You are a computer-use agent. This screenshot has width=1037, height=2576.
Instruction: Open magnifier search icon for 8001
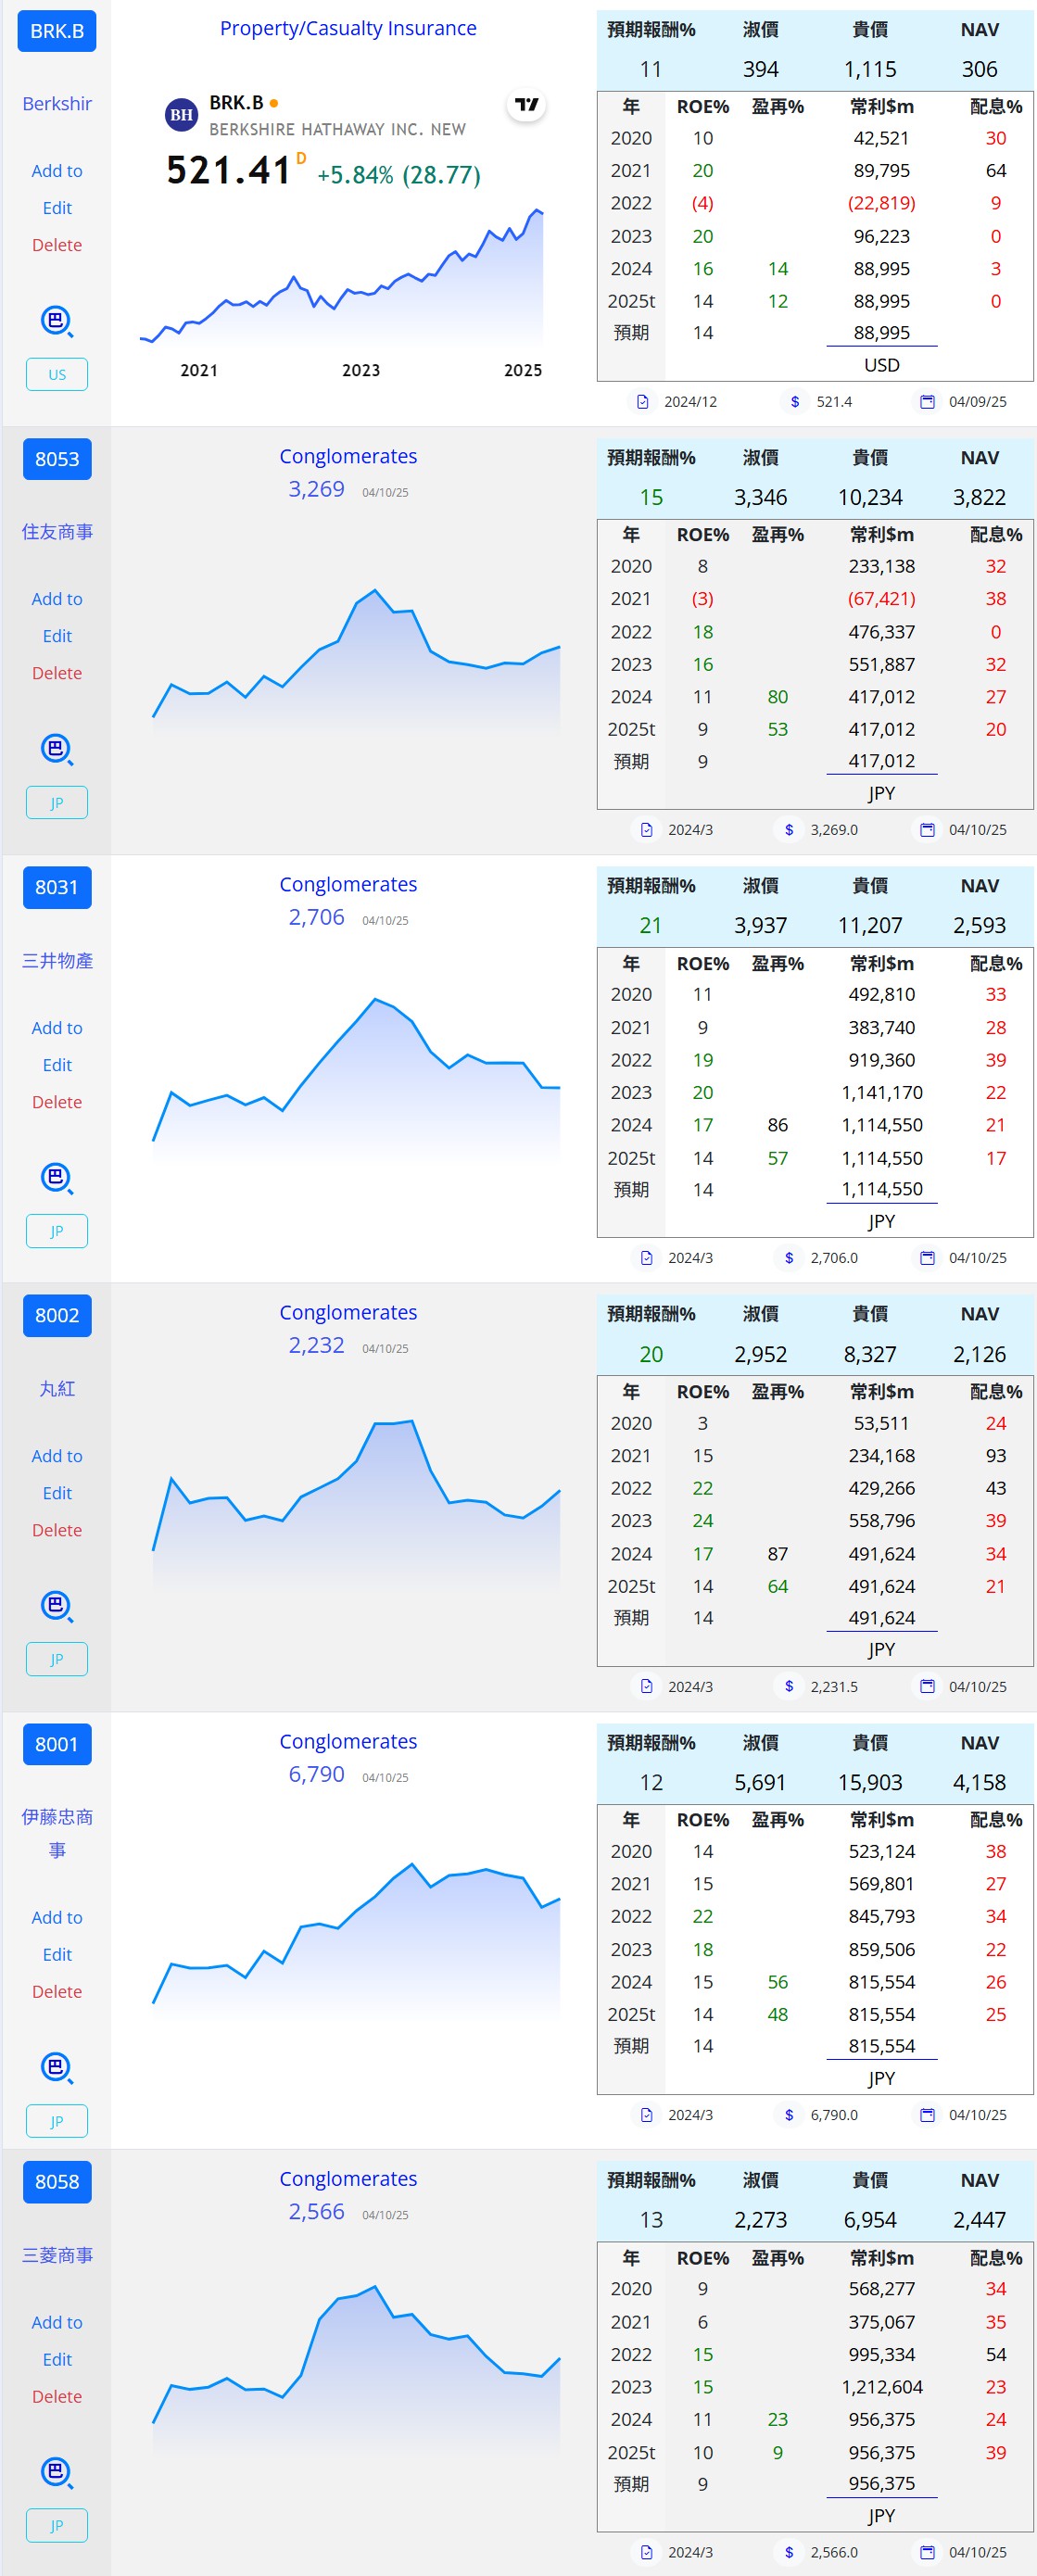click(x=57, y=2068)
